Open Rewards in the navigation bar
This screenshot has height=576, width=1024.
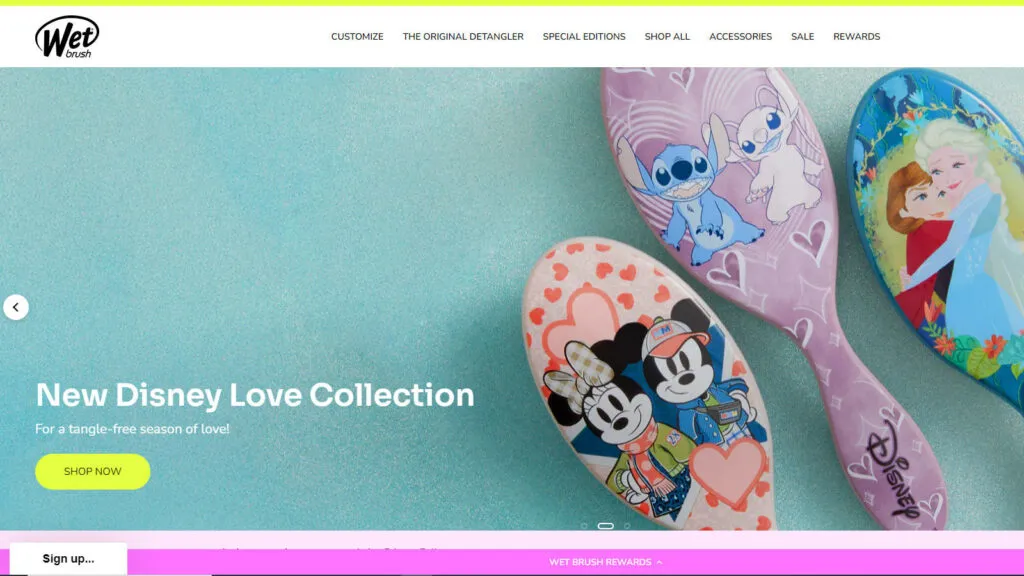tap(856, 37)
